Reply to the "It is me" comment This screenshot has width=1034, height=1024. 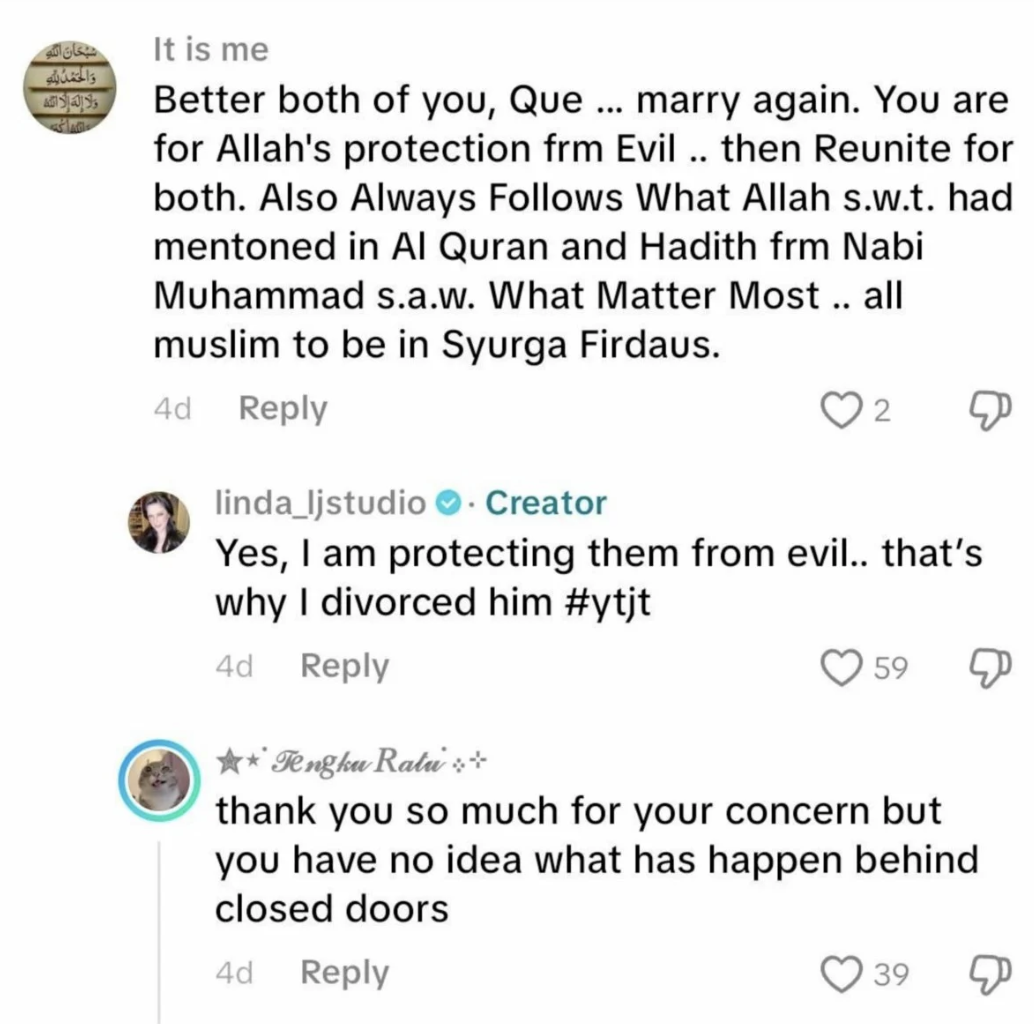click(283, 409)
